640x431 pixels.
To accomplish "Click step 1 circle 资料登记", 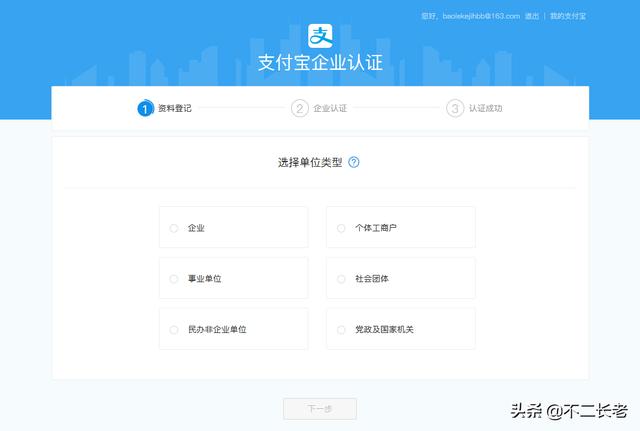I will coord(145,108).
